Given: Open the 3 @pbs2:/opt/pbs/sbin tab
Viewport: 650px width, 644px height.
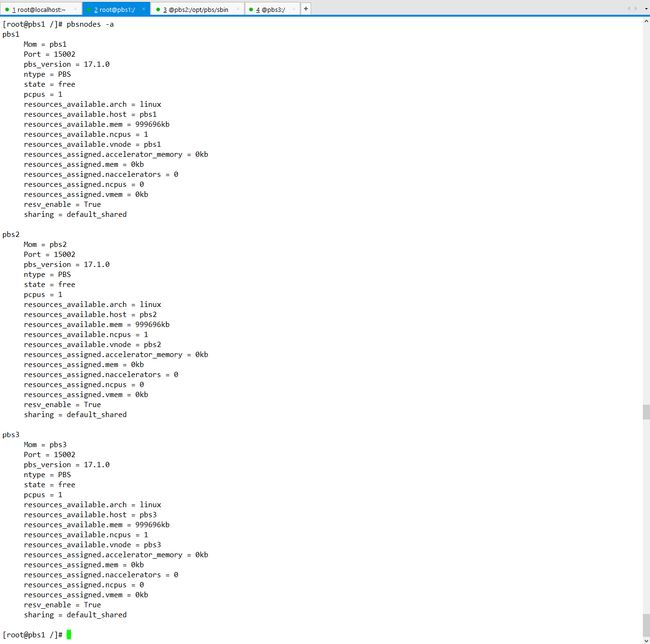Looking at the screenshot, I should pyautogui.click(x=196, y=9).
